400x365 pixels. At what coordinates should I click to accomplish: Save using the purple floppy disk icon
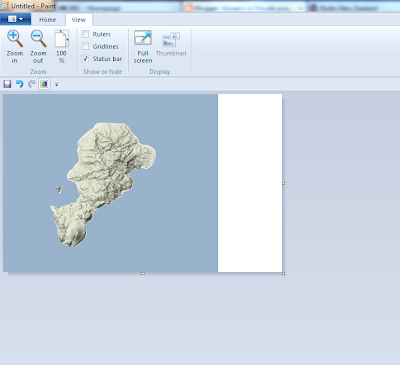[7, 84]
